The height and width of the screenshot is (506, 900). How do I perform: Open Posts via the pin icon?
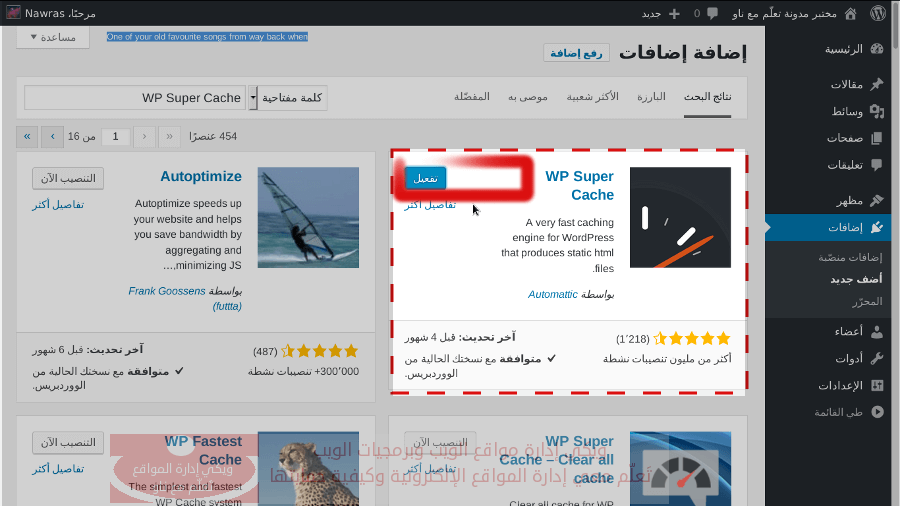tap(877, 84)
